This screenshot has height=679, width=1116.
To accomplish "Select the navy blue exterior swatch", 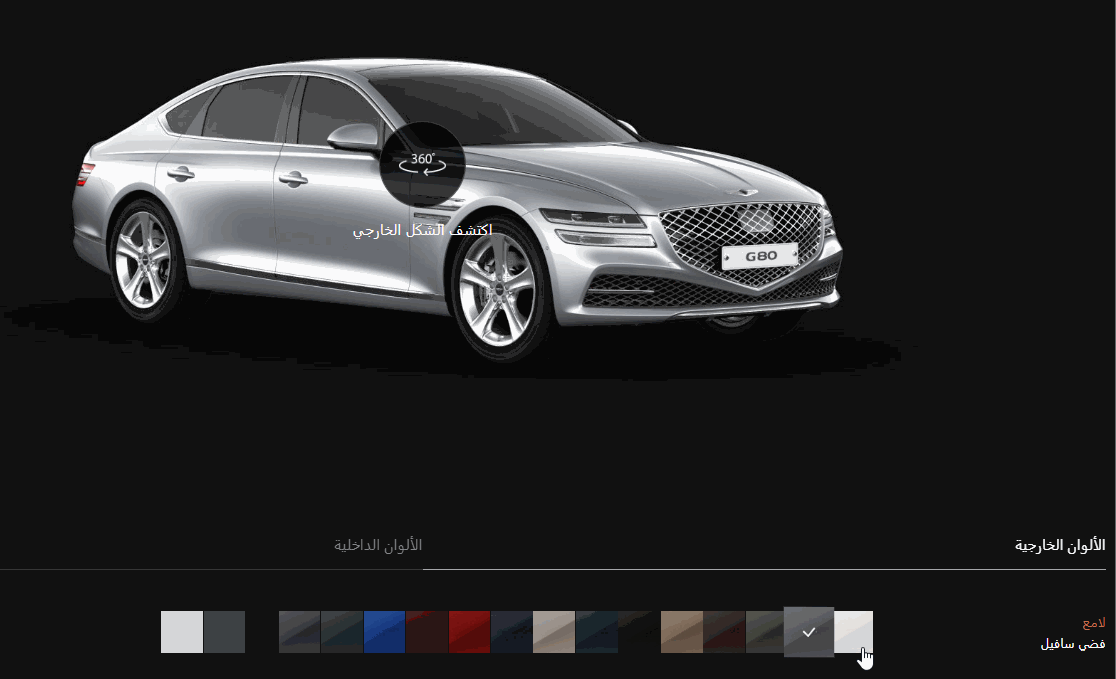I will point(598,631).
